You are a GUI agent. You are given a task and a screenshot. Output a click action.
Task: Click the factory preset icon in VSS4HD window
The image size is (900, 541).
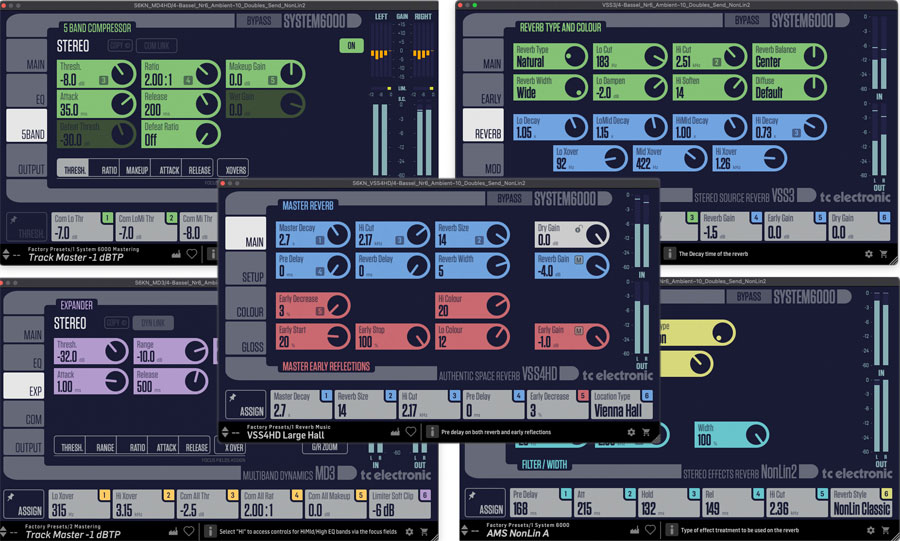coord(395,432)
